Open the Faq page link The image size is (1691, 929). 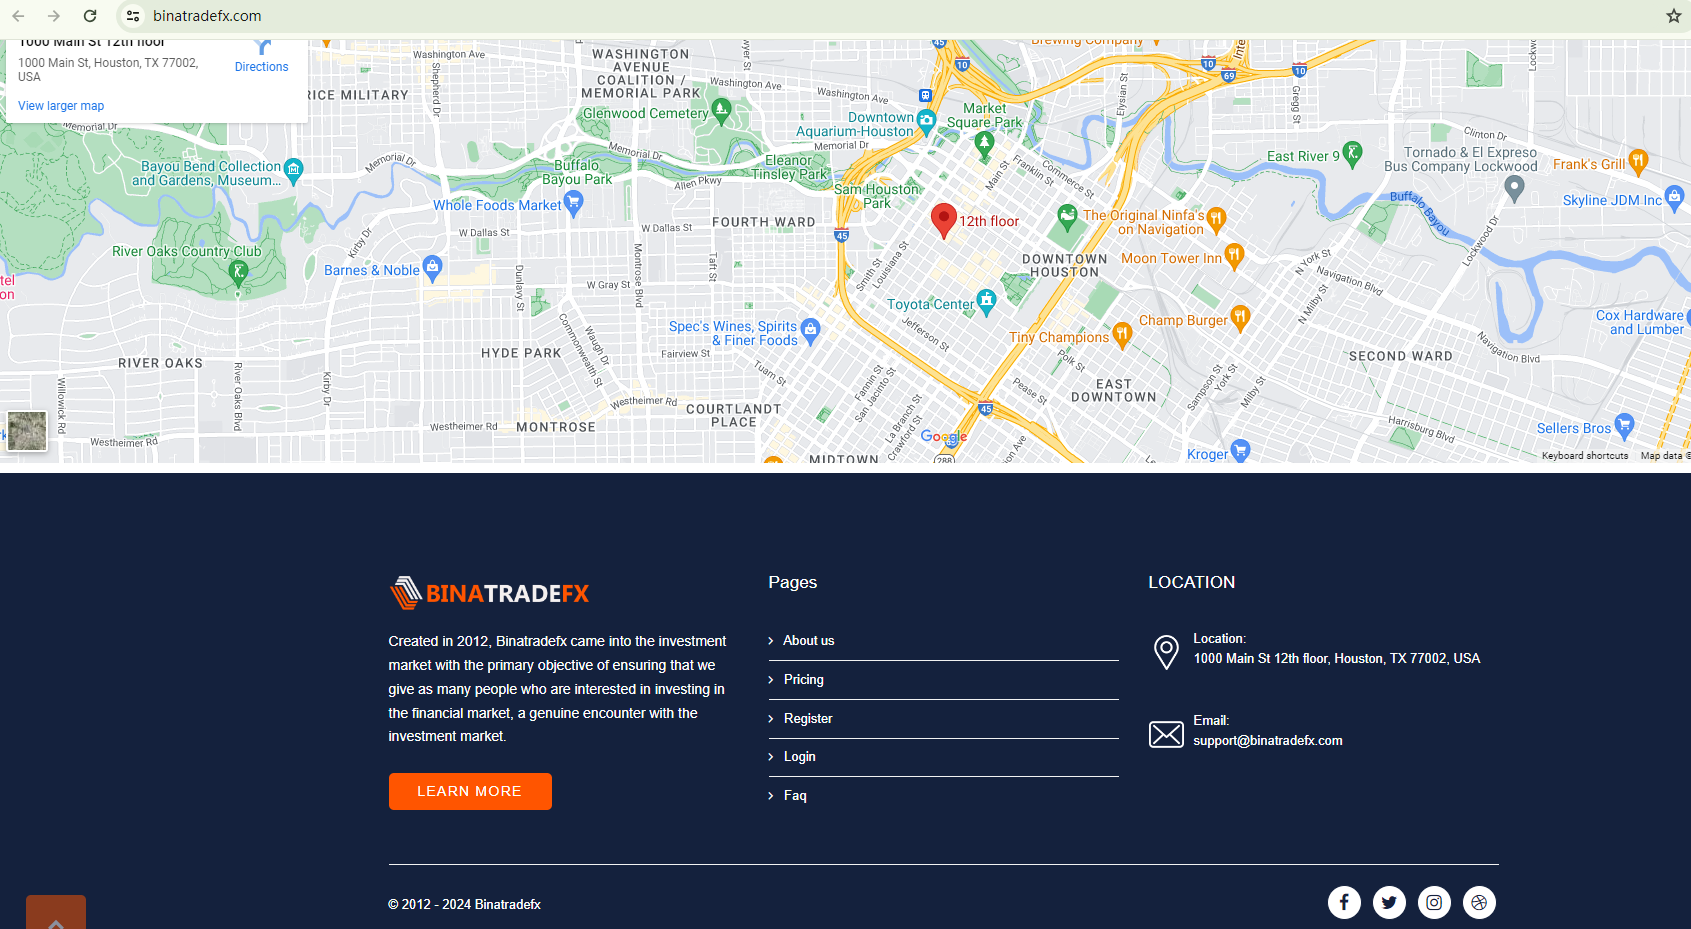(x=795, y=796)
